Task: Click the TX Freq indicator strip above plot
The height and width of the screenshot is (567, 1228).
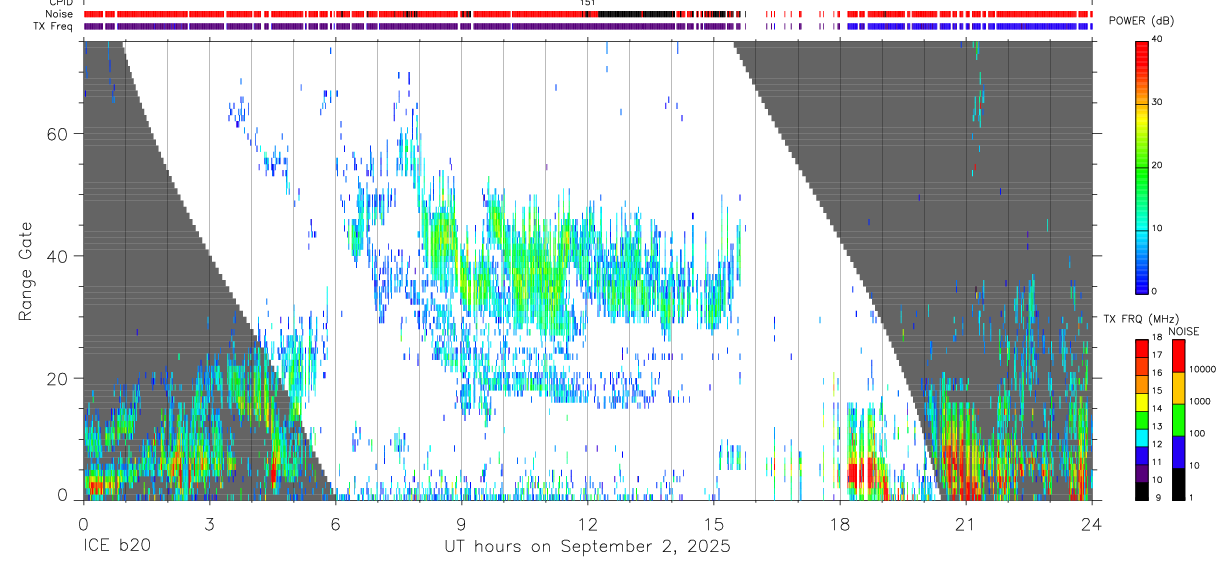Action: (x=587, y=26)
